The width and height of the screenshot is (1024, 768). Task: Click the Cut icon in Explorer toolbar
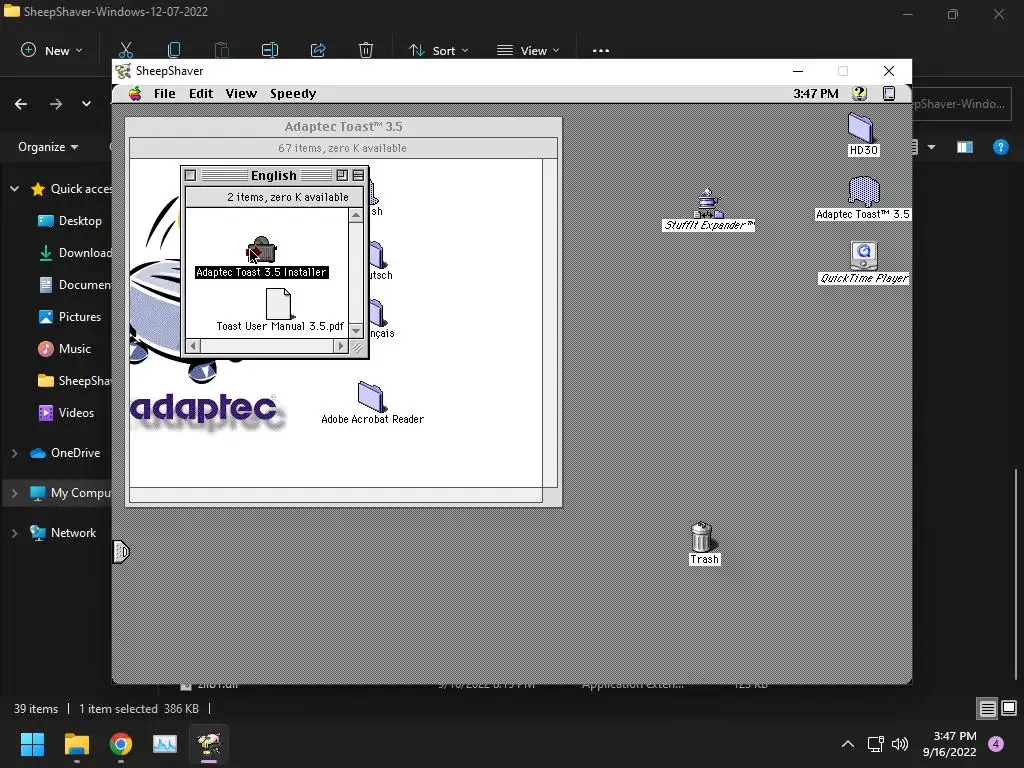[x=125, y=50]
